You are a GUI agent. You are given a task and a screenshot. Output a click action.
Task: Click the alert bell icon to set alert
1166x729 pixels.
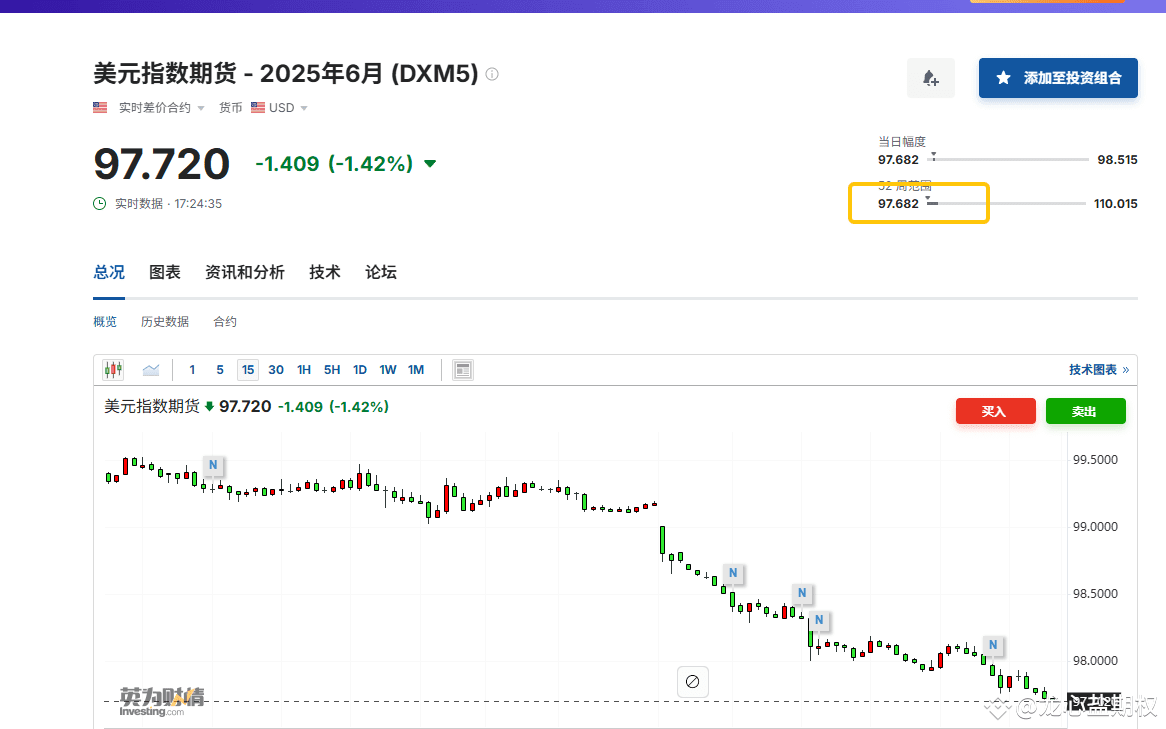tap(930, 78)
